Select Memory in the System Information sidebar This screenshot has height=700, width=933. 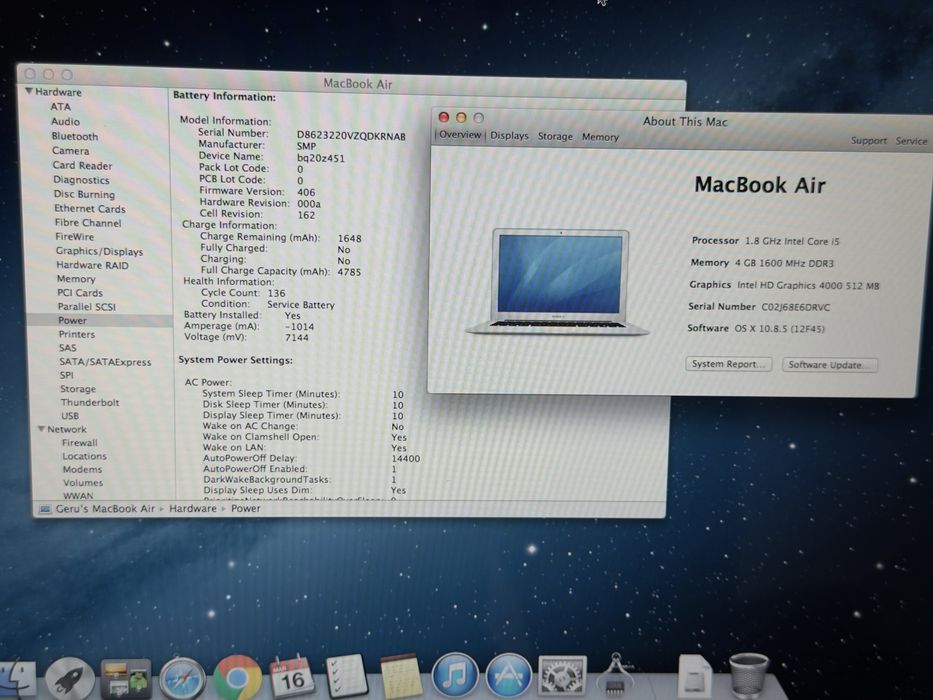76,279
